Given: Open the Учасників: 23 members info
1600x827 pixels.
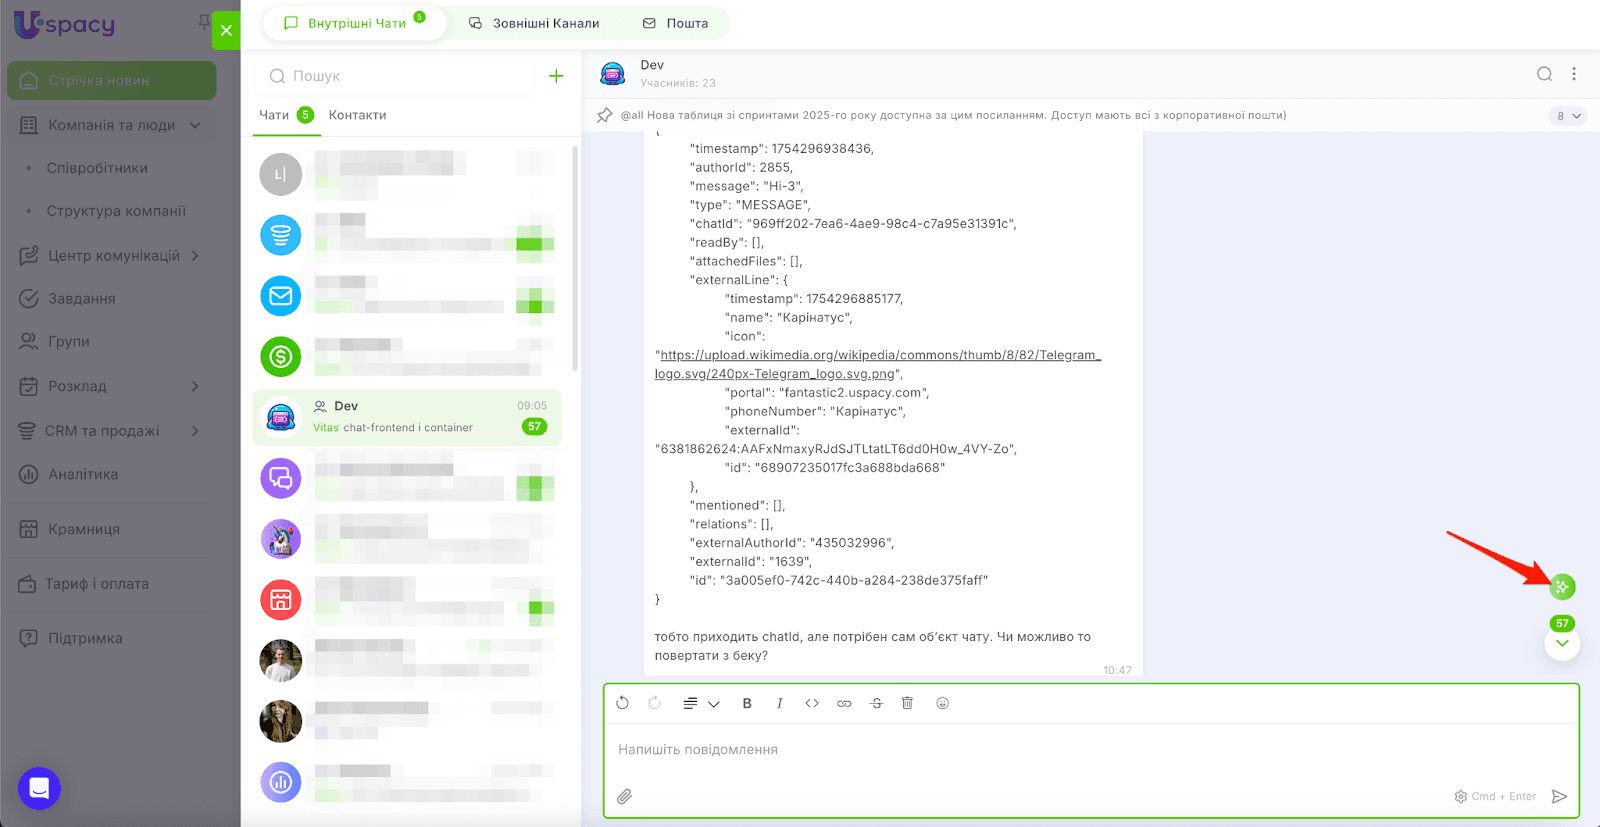Looking at the screenshot, I should click(678, 83).
